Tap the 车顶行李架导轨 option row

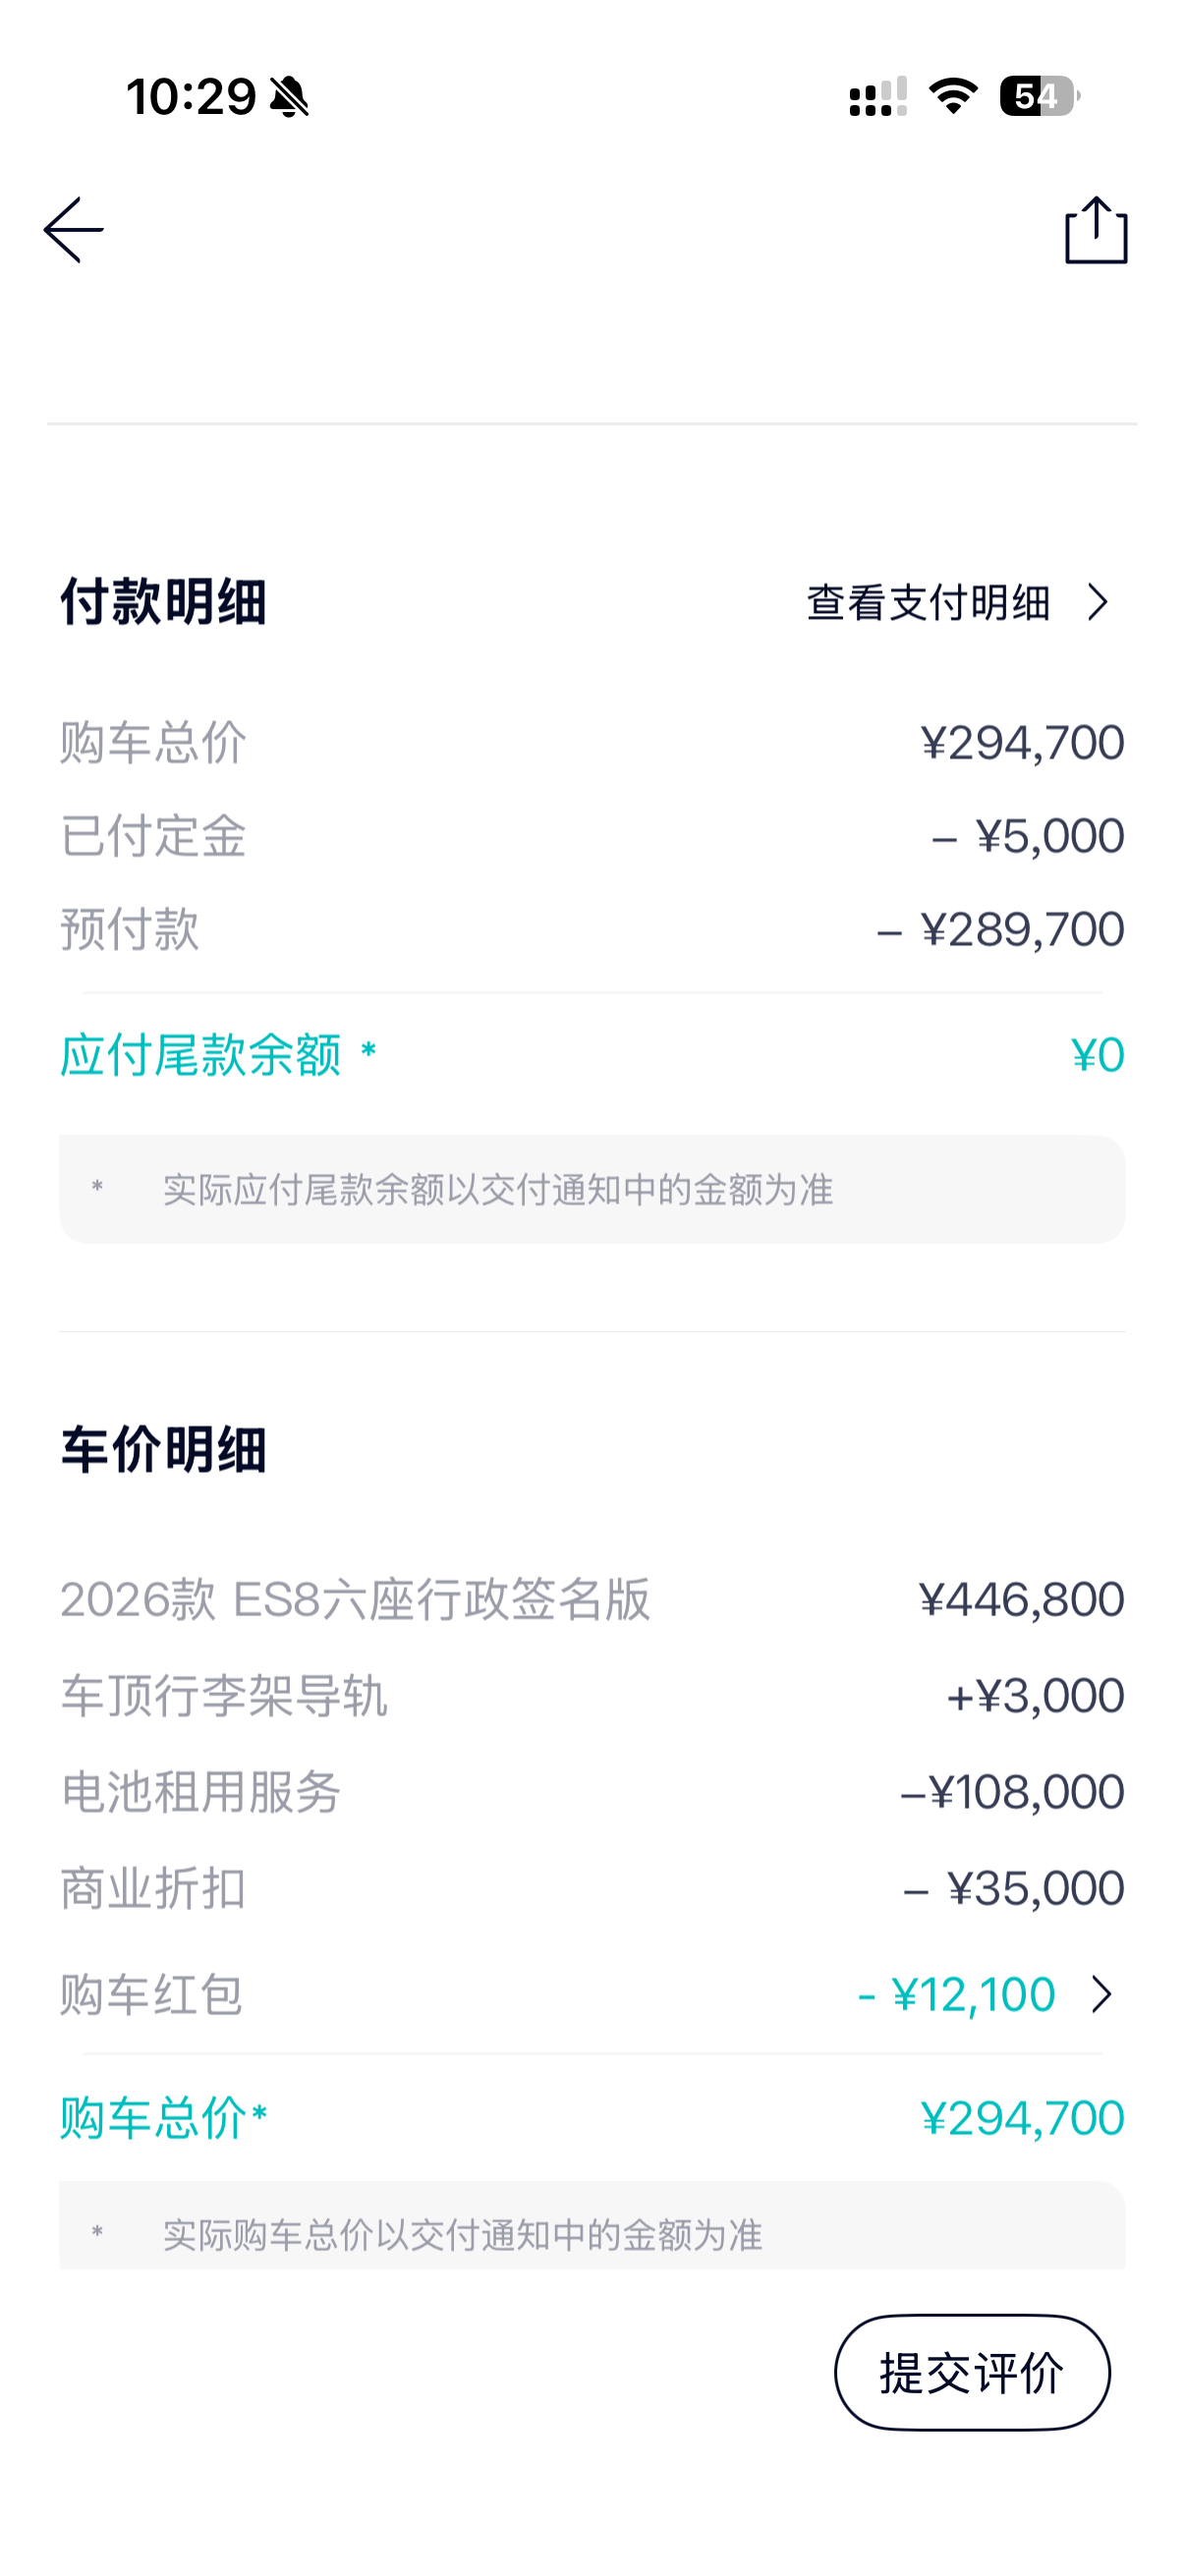[x=592, y=1695]
